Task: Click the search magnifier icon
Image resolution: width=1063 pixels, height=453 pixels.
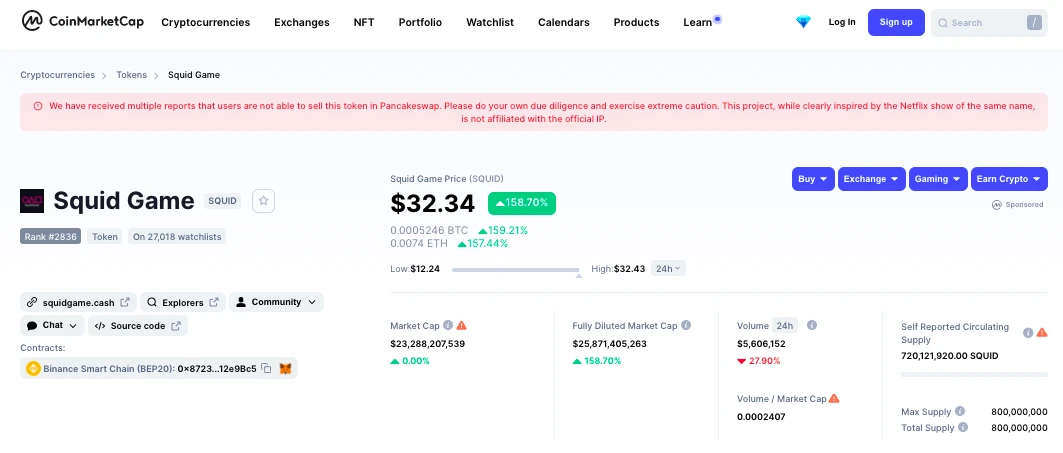Action: [x=942, y=23]
